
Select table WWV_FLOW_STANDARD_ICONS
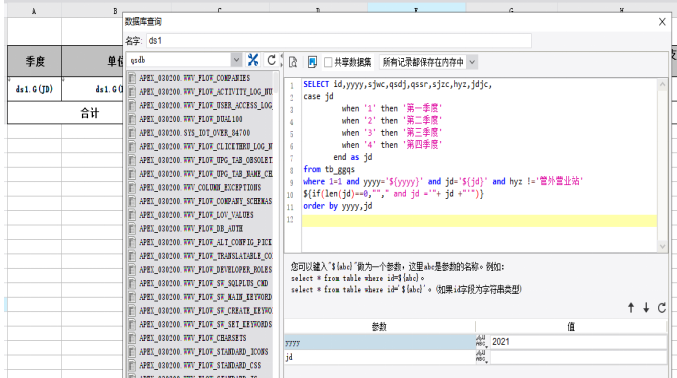203,352
